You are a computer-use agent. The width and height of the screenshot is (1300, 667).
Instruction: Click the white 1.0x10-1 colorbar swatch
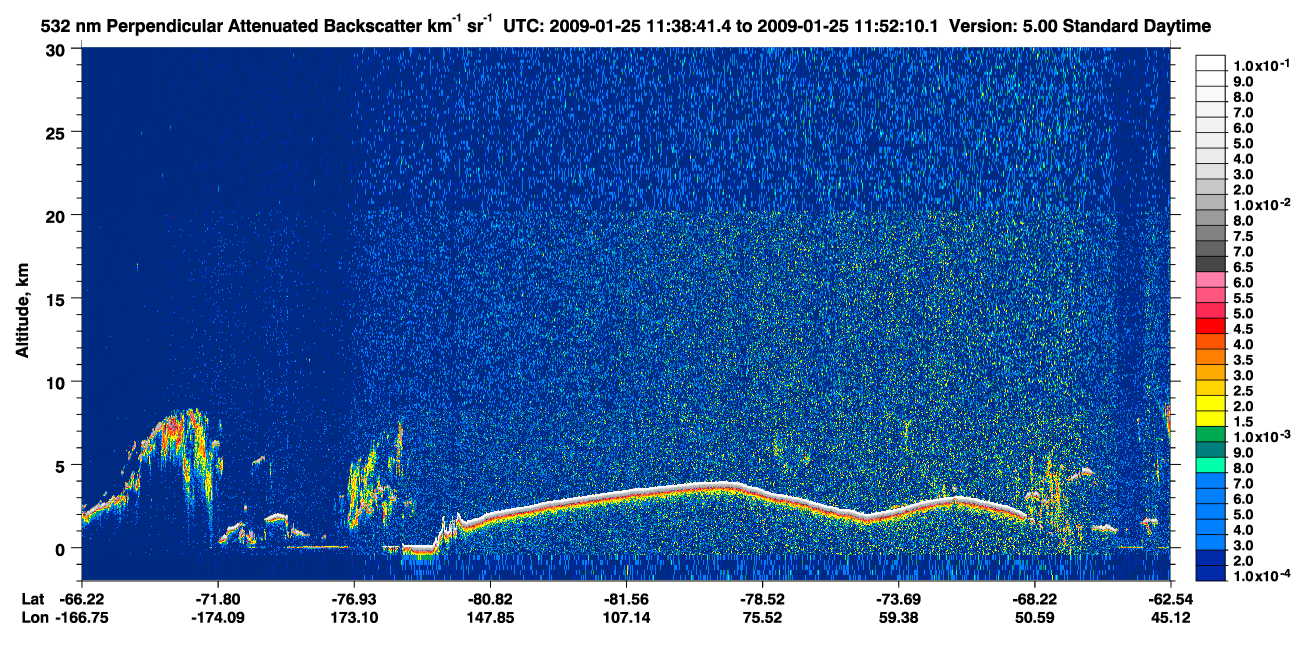(1211, 63)
